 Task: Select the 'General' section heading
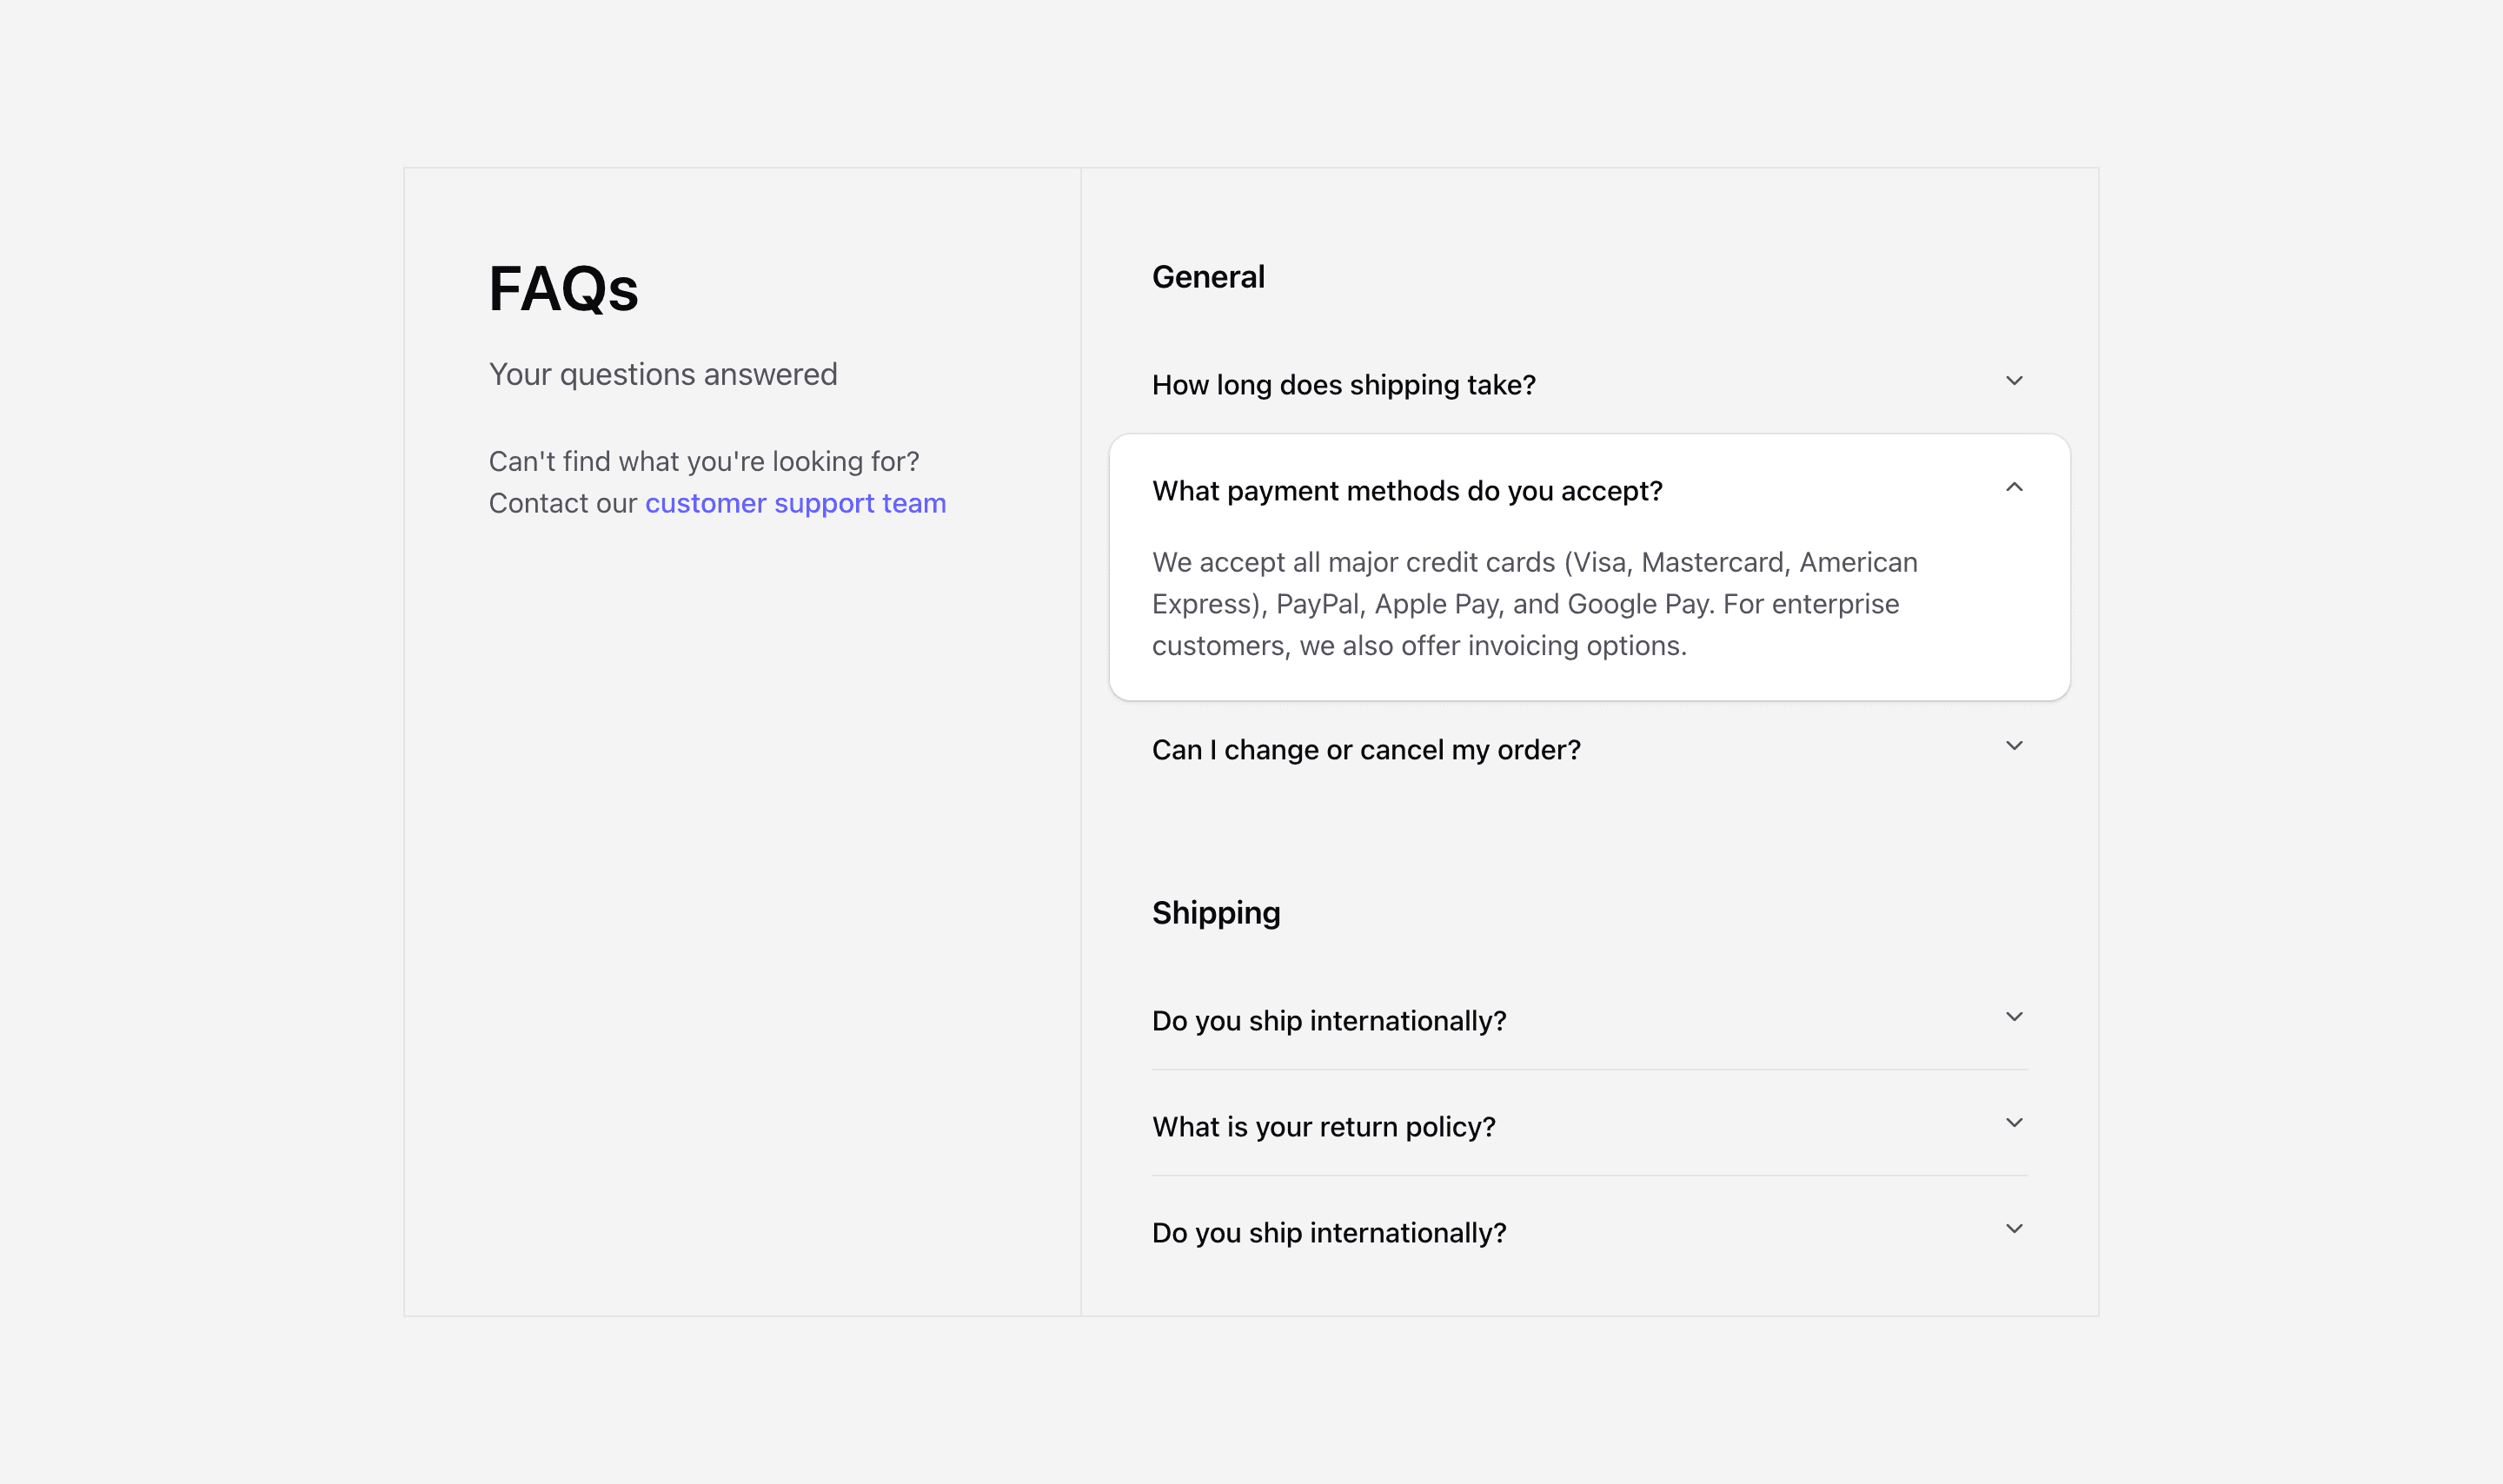(x=1208, y=277)
